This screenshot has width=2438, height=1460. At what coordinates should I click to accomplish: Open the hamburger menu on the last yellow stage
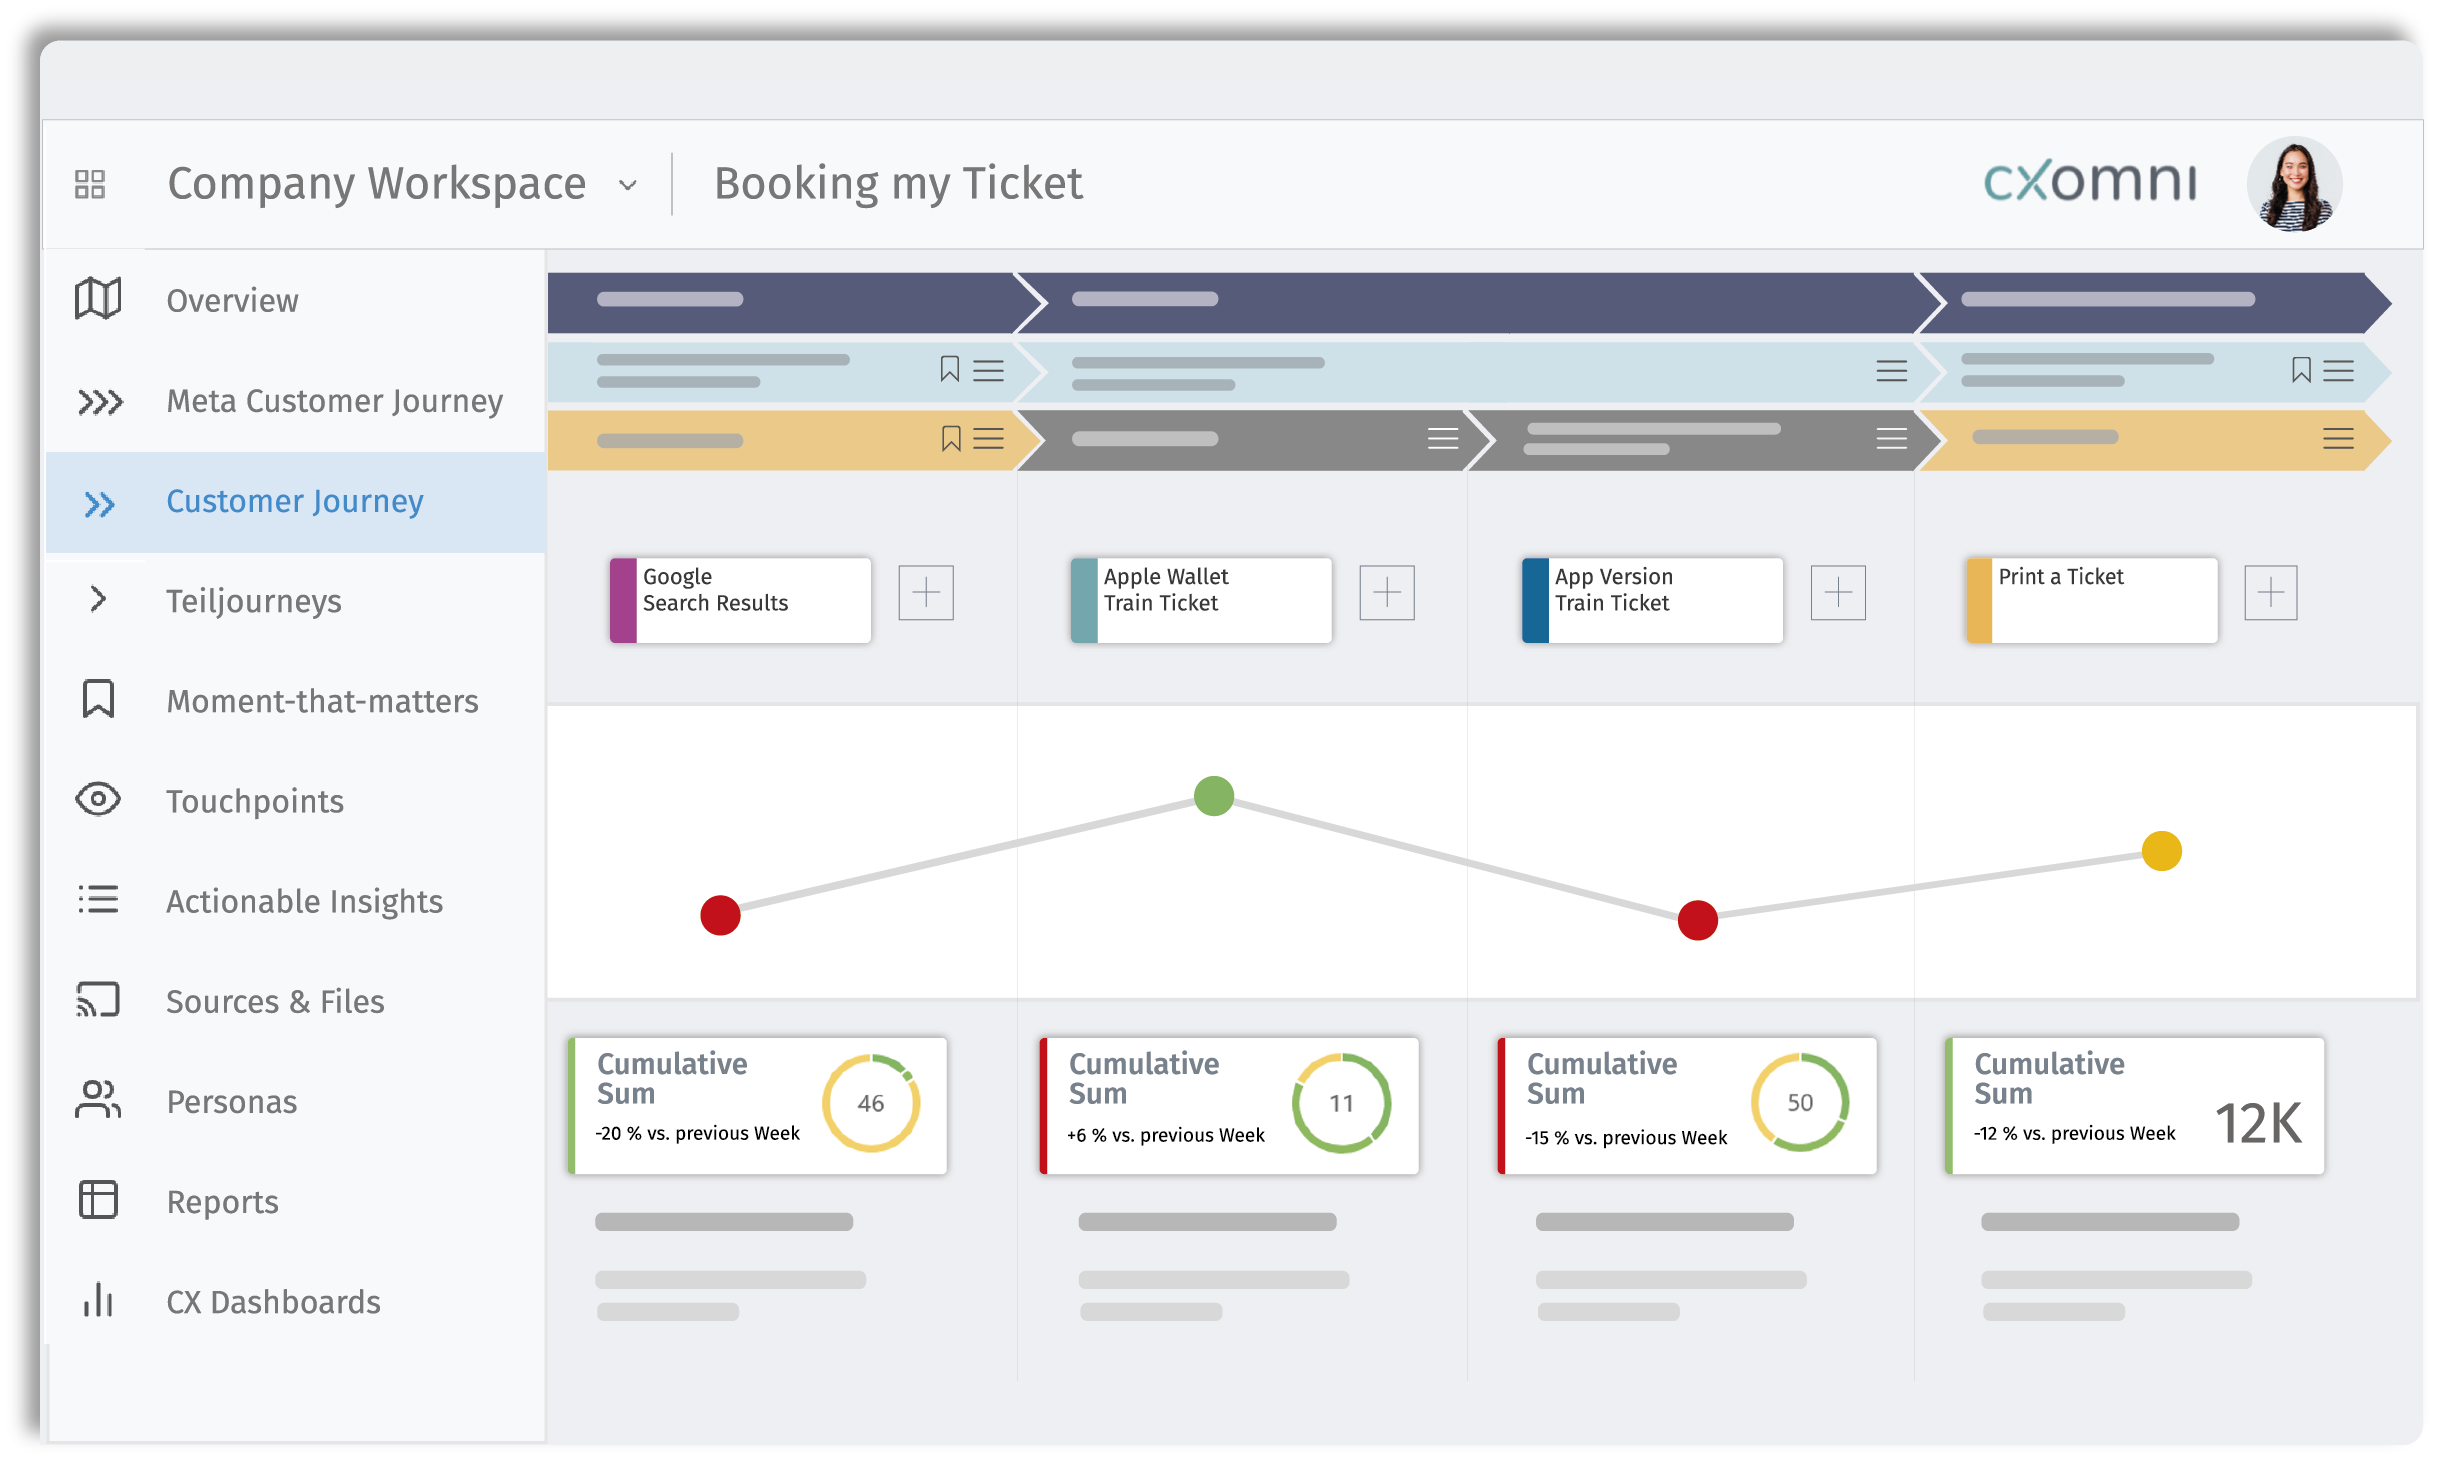(2337, 438)
